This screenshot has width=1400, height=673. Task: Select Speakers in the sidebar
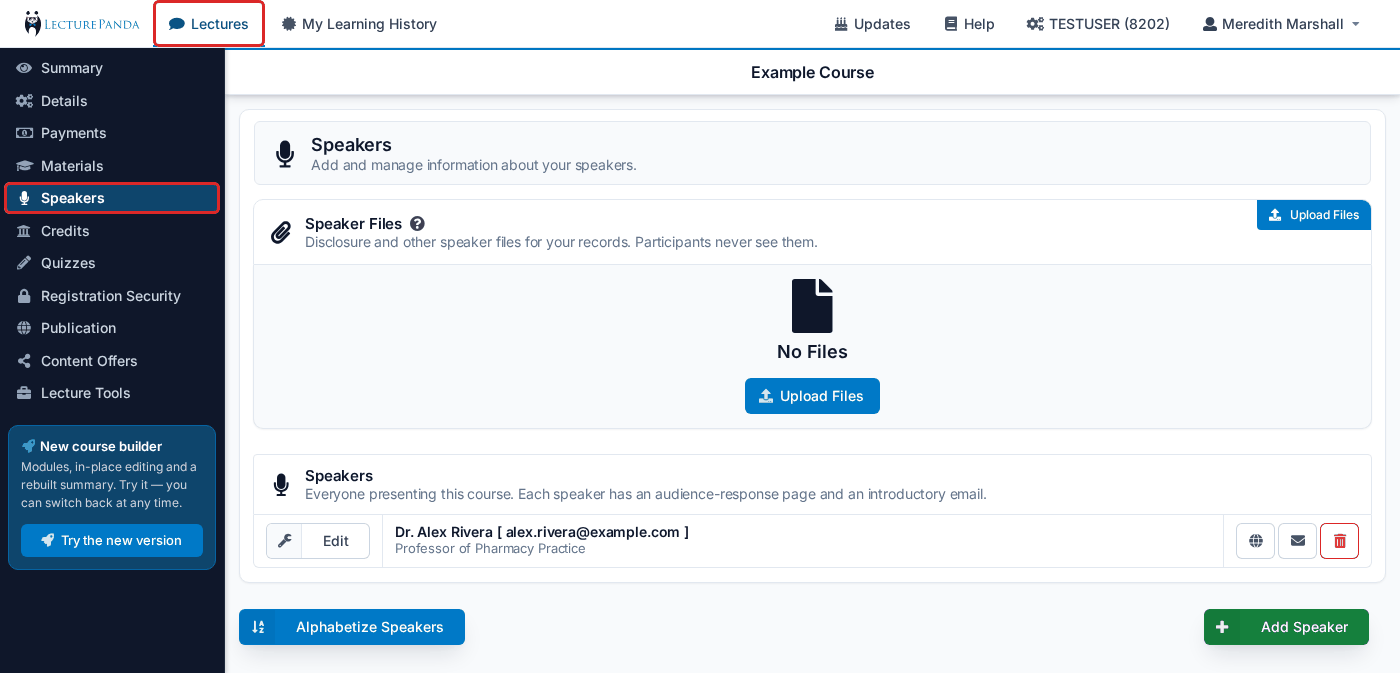tap(112, 198)
